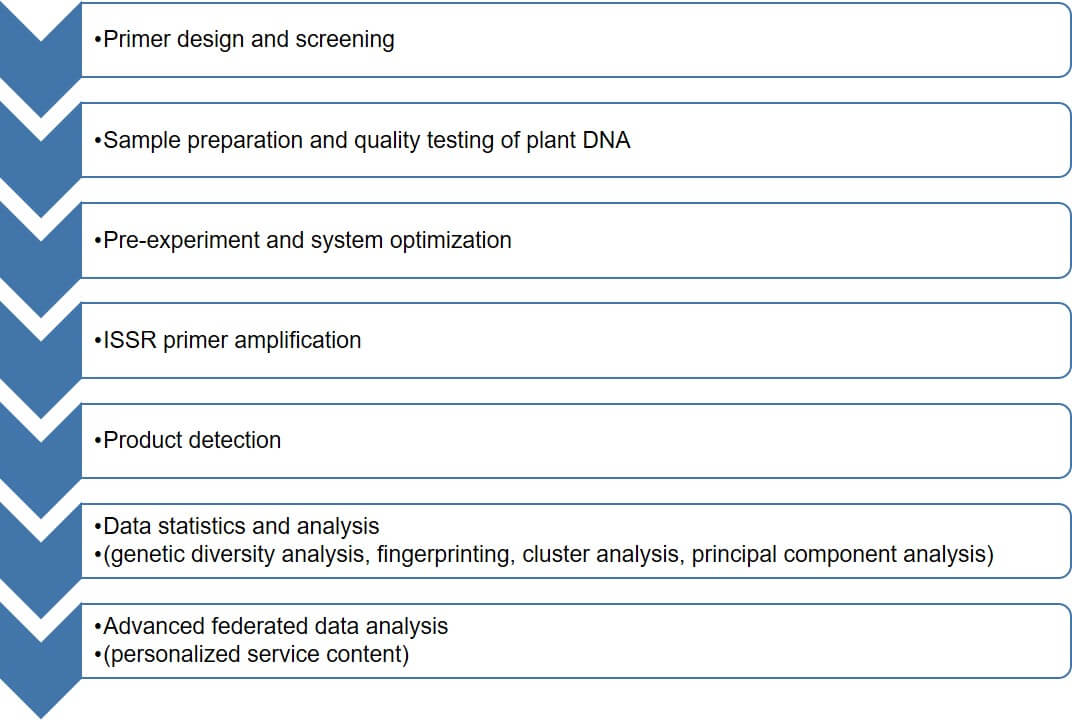Click Data statistics and analysis line
The width and height of the screenshot is (1072, 720).
tap(237, 526)
